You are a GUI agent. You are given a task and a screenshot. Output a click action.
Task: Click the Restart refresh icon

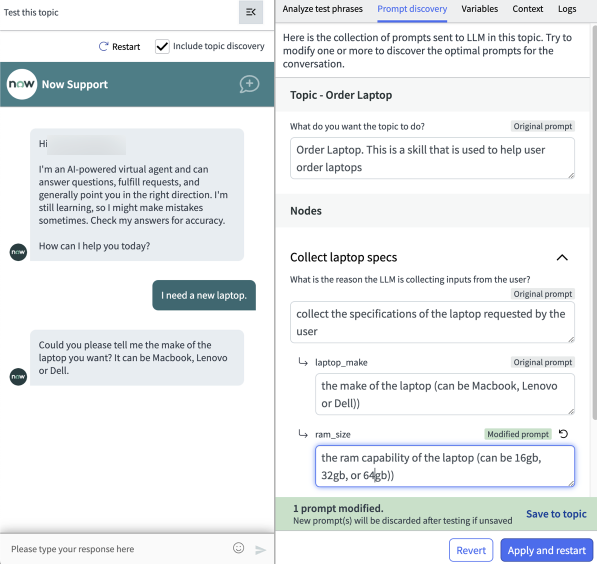click(x=104, y=46)
